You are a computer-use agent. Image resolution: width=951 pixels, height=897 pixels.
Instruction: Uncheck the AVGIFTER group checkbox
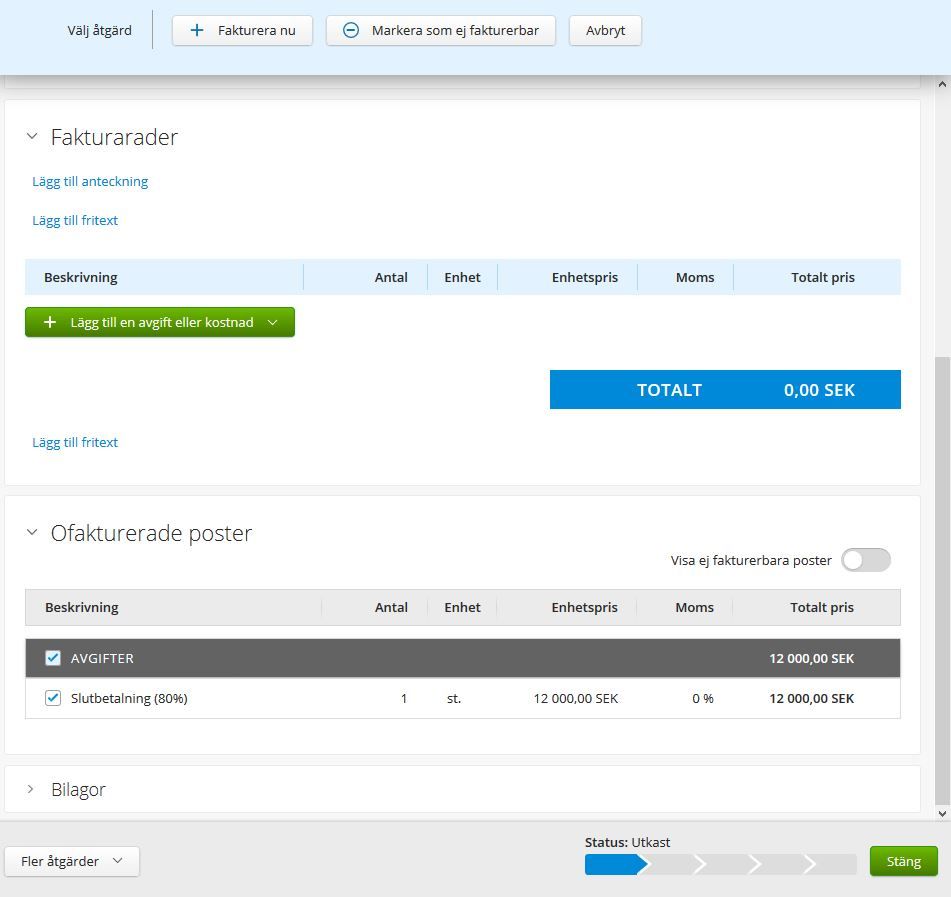[53, 658]
